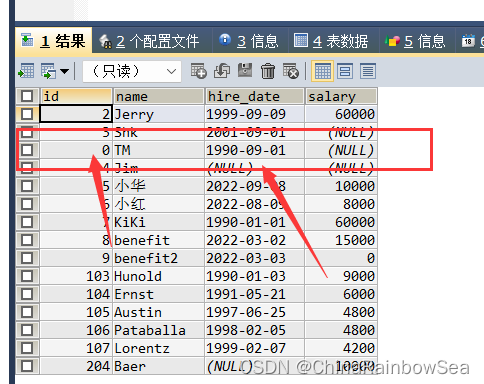Check the Austin row checkbox
Viewport: 484px width, 384px height.
27,312
